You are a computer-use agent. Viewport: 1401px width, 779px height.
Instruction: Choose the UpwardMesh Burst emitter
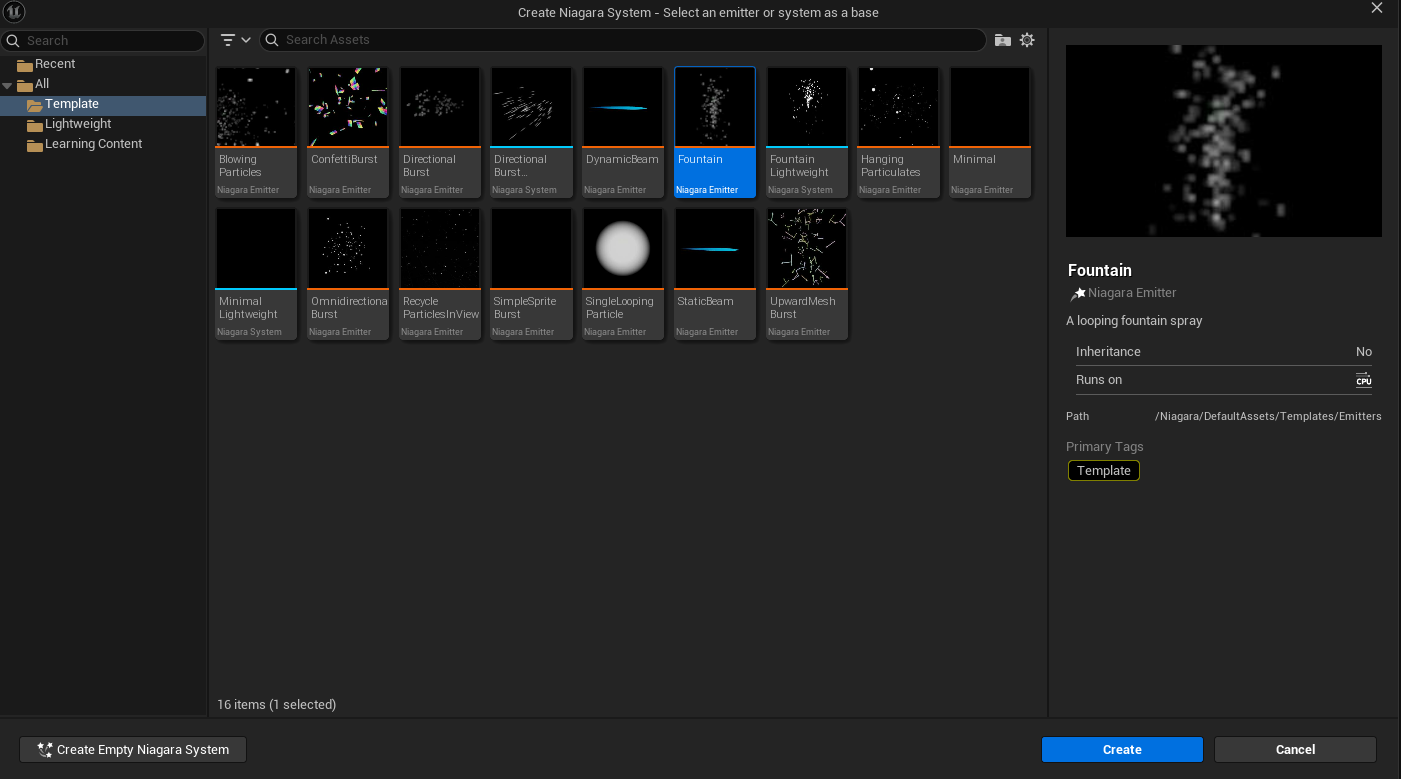tap(807, 274)
